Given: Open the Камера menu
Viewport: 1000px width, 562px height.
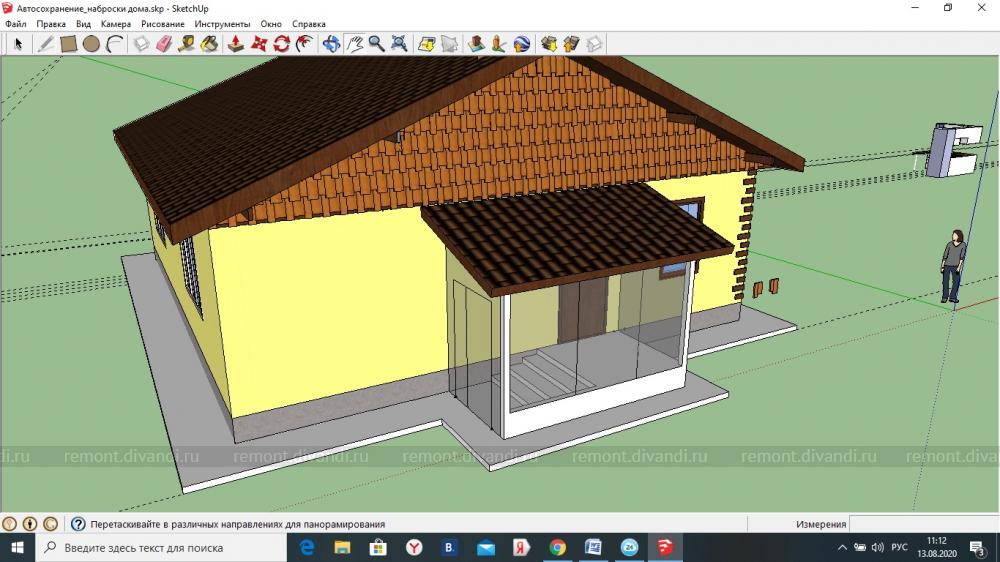Looking at the screenshot, I should tap(115, 23).
